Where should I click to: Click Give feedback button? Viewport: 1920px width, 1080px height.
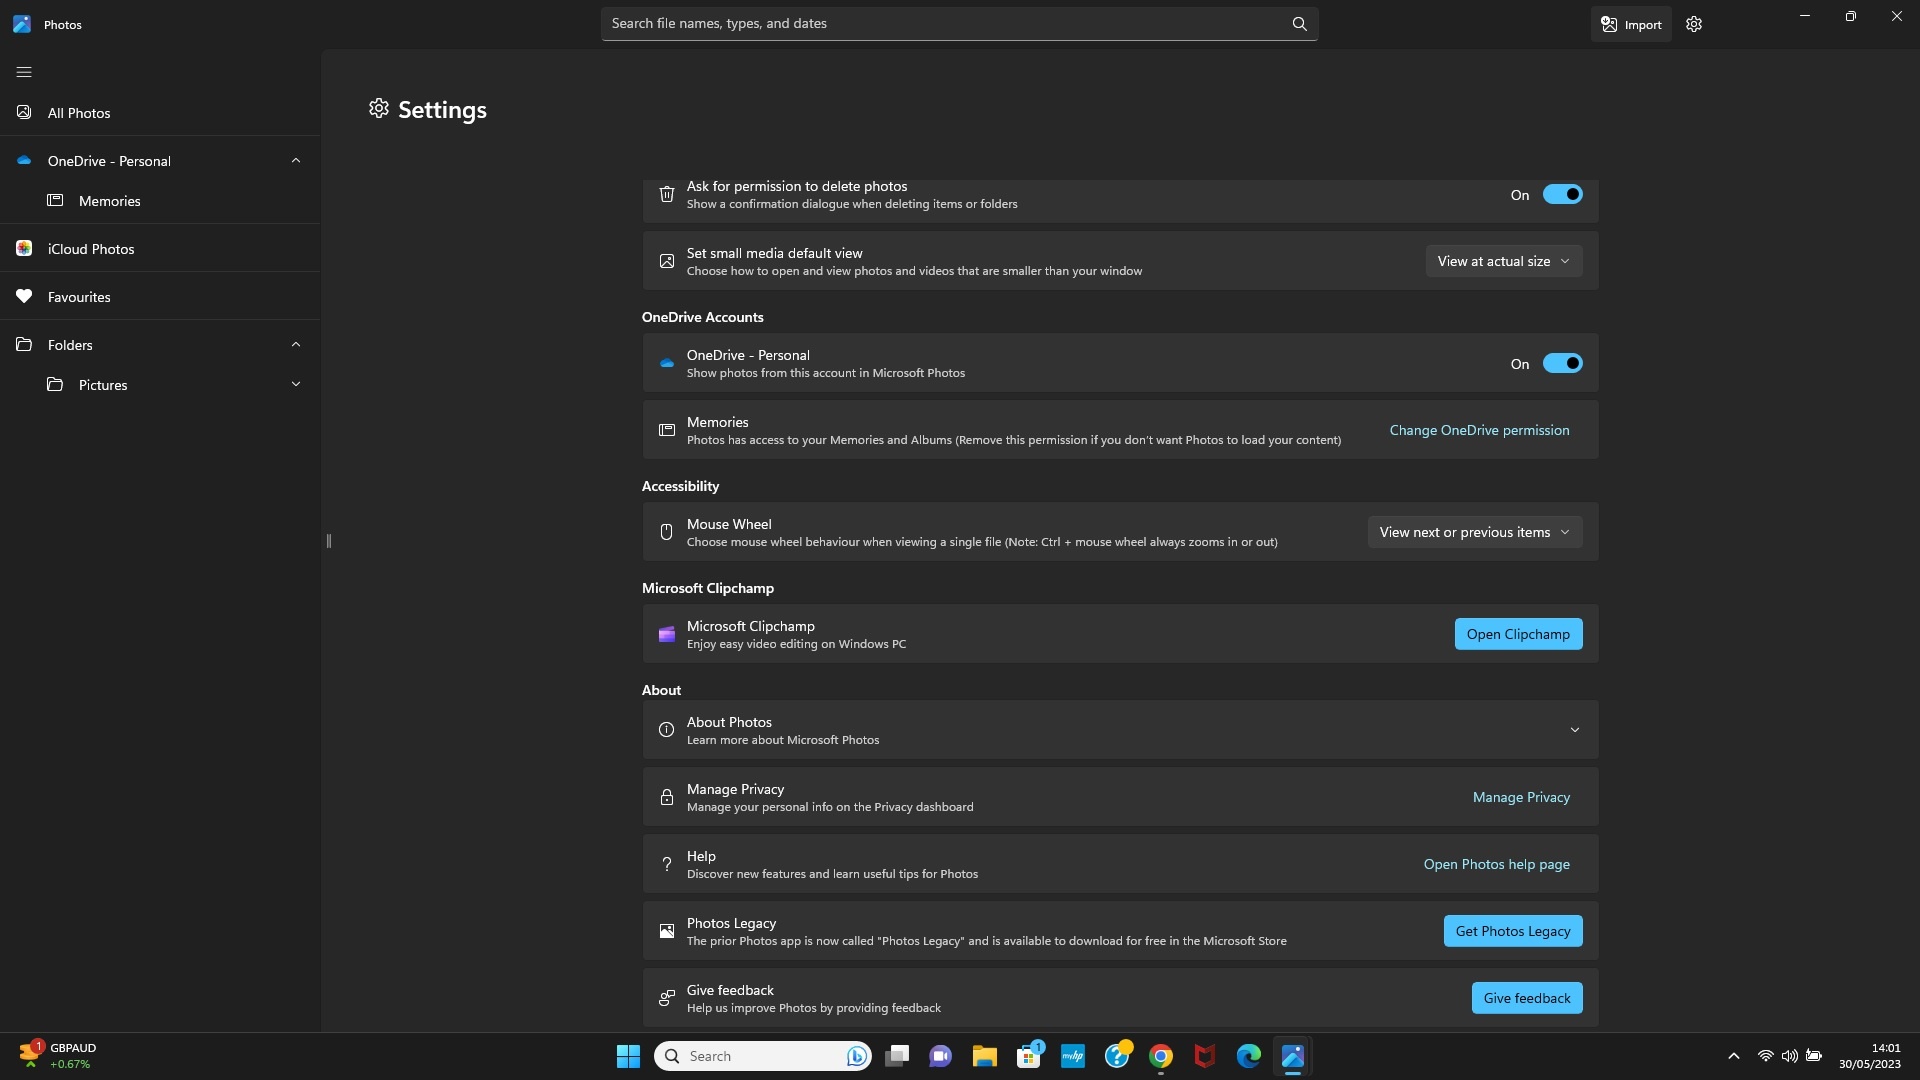tap(1526, 998)
